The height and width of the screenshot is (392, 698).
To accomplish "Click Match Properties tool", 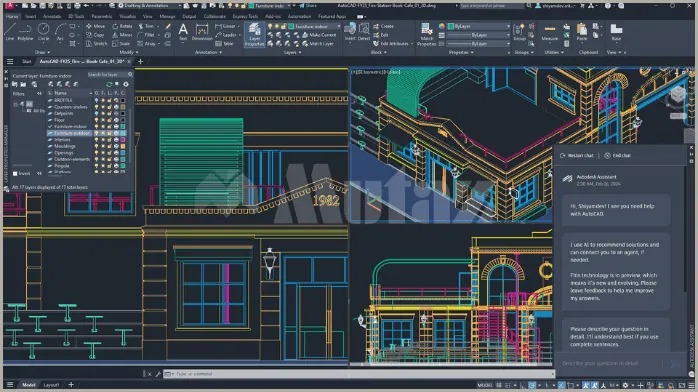I will (426, 34).
